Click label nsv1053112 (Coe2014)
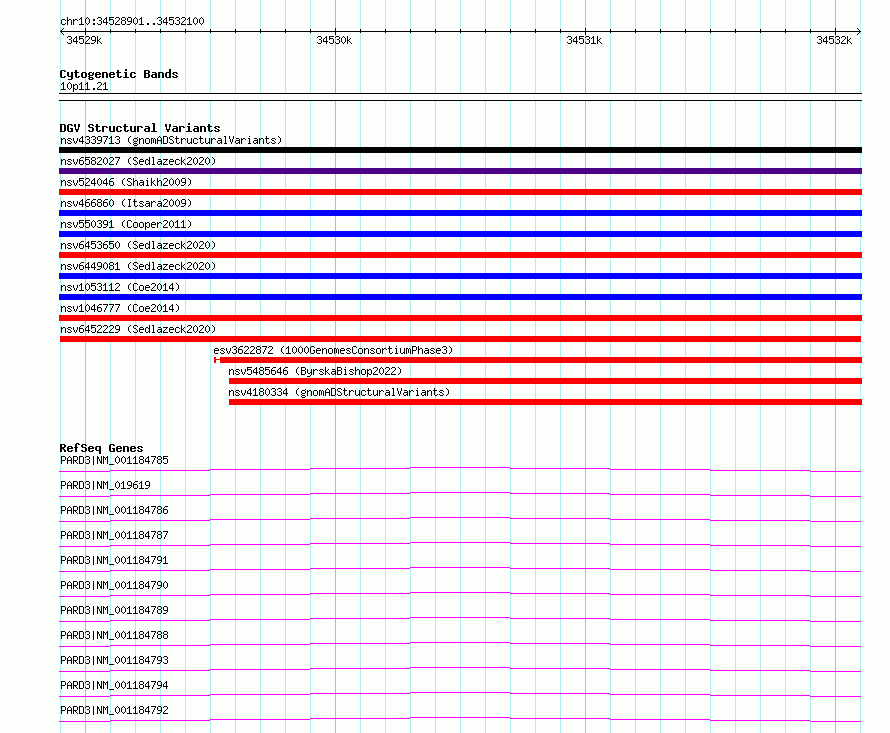Screen dimensions: 890x733 pyautogui.click(x=120, y=287)
